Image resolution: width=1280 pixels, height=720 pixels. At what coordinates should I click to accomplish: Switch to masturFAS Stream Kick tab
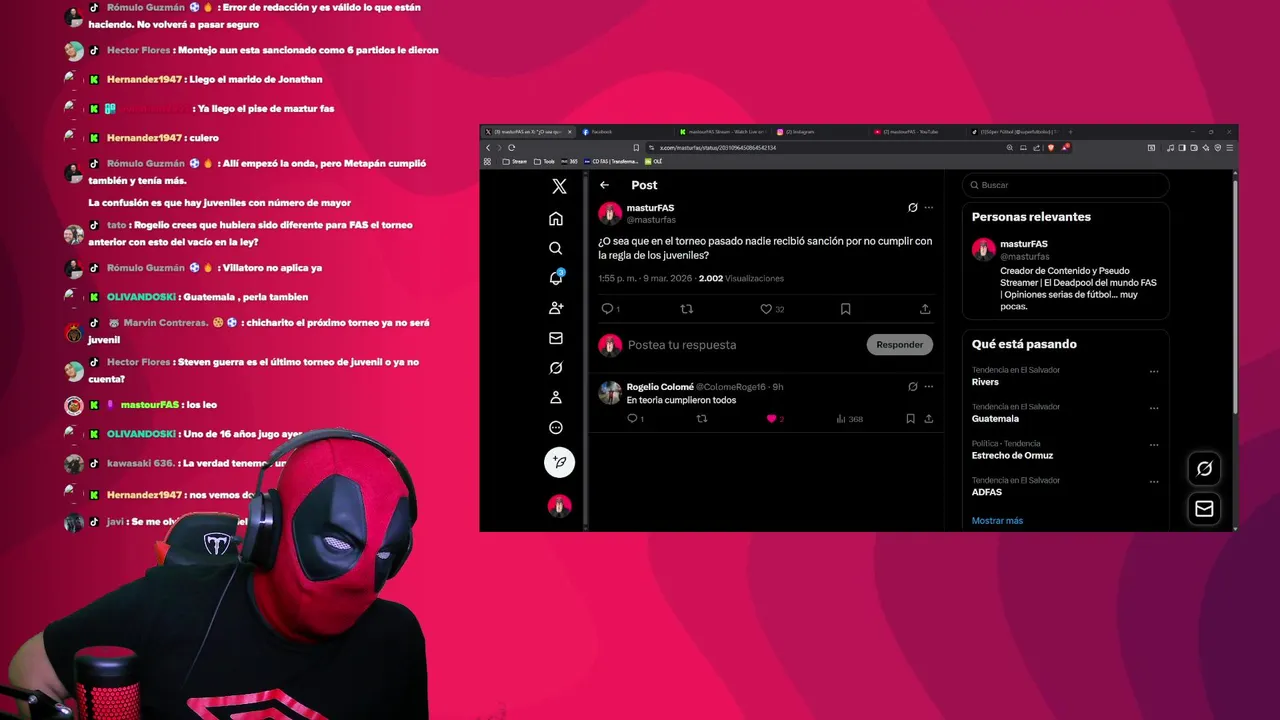point(724,132)
